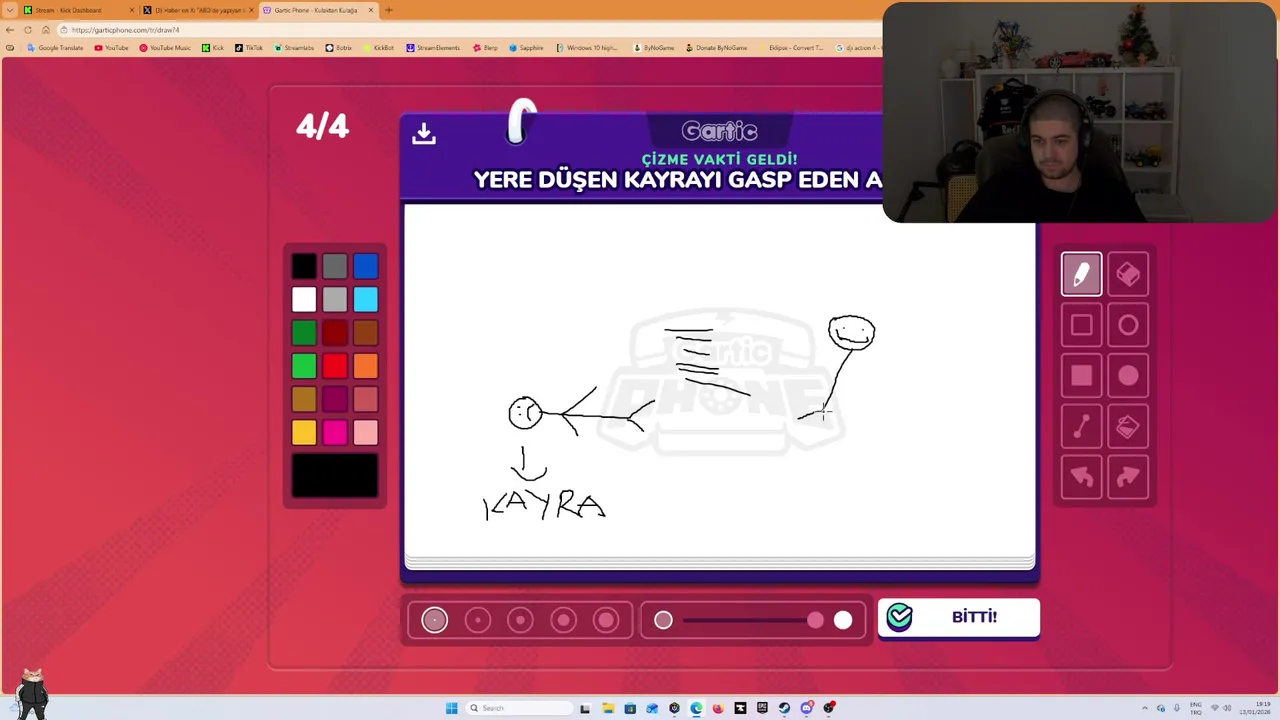Open Microsoft Store from the taskbar
Viewport: 1280px width, 720px height.
pyautogui.click(x=630, y=708)
